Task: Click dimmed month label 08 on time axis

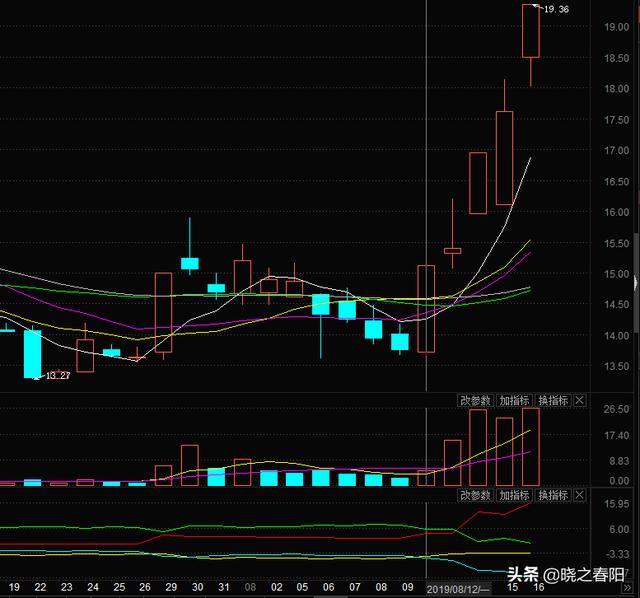Action: pyautogui.click(x=250, y=587)
